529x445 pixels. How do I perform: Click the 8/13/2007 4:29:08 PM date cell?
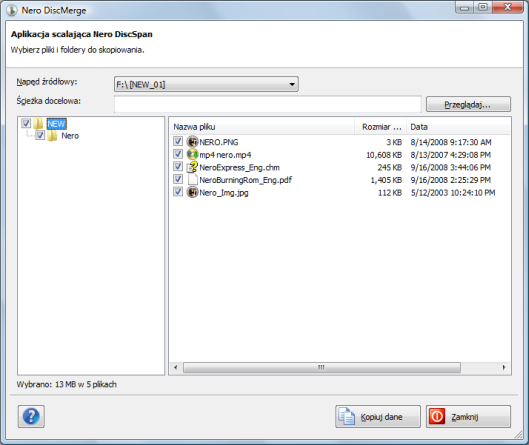450,155
